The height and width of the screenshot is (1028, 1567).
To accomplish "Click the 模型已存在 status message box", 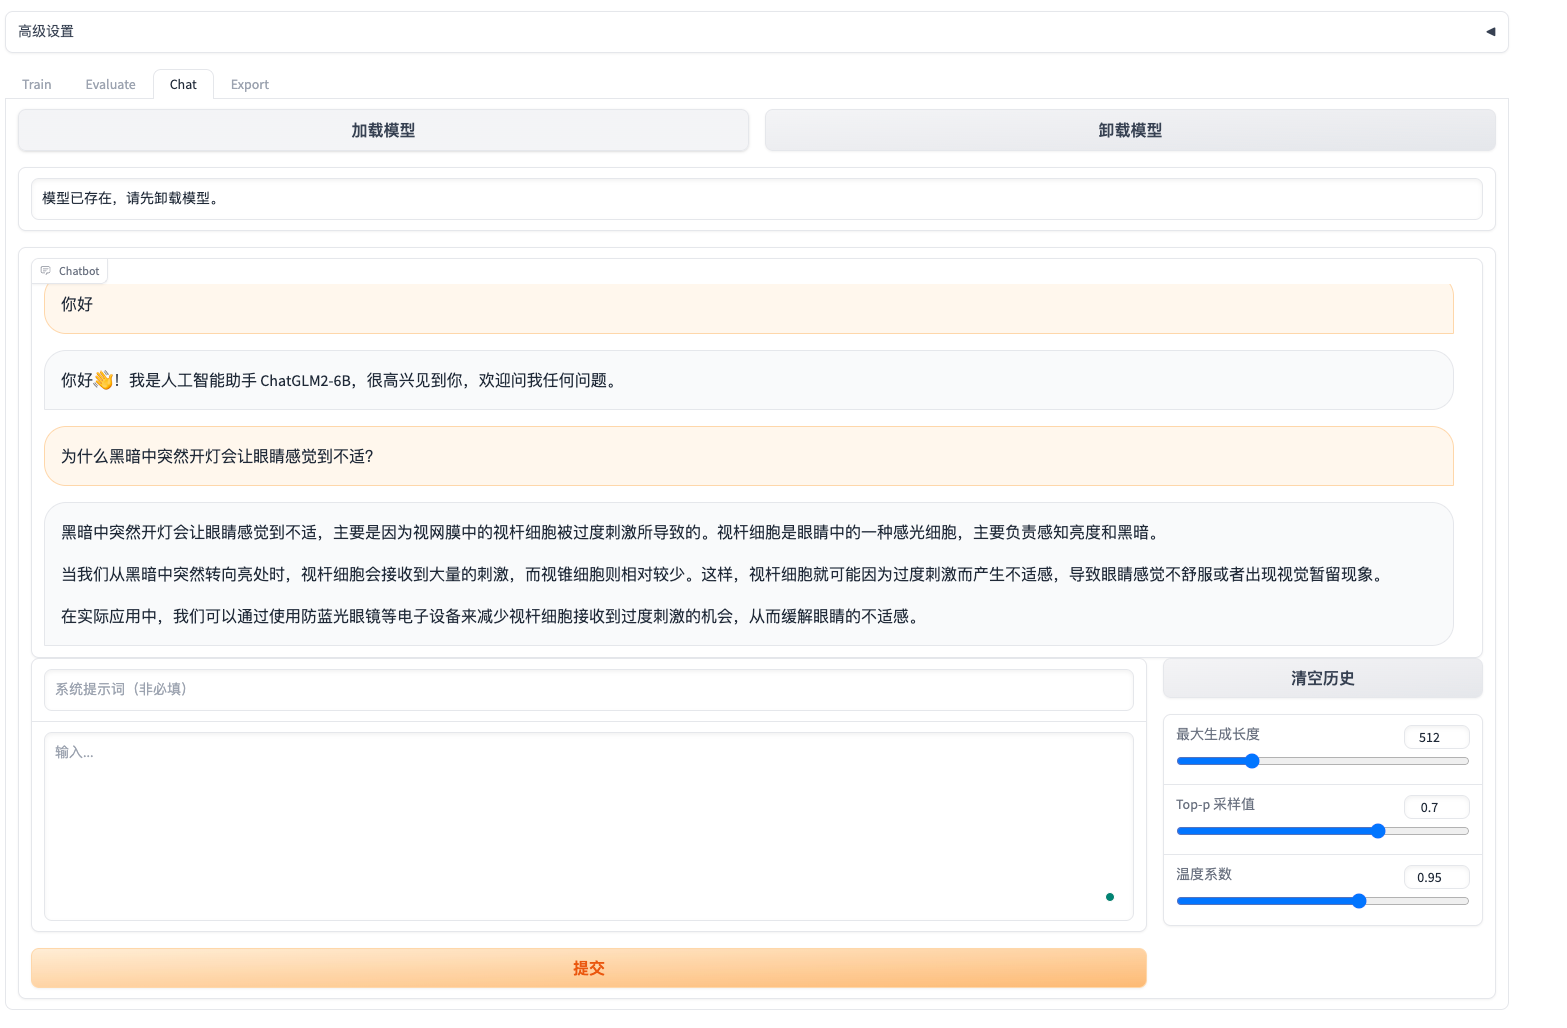I will [x=756, y=199].
